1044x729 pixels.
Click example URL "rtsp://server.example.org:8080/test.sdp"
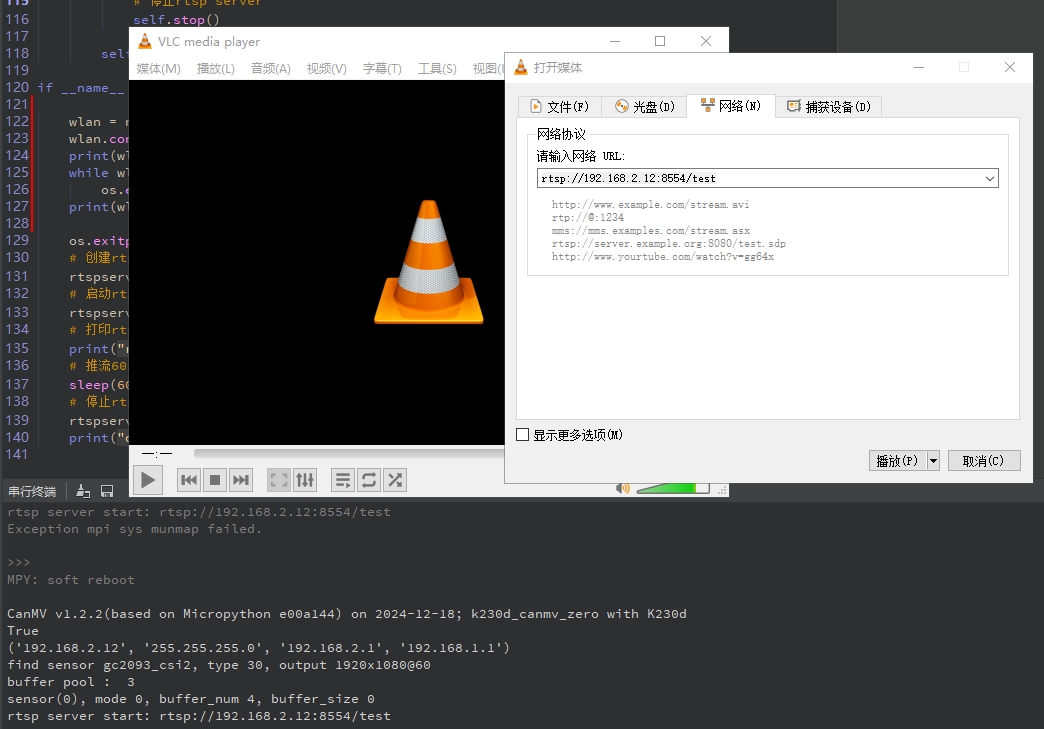click(668, 244)
